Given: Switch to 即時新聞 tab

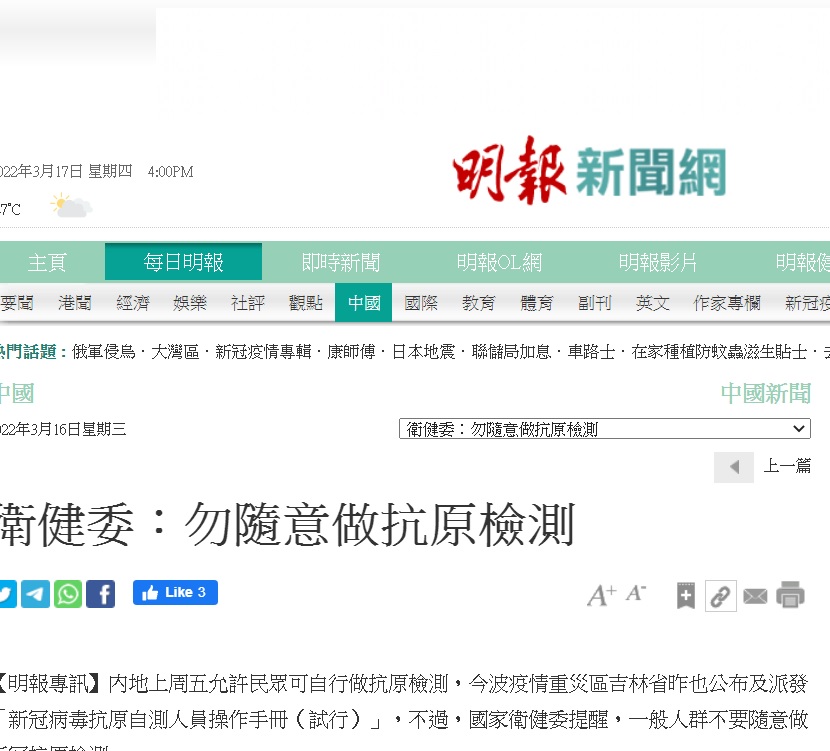Looking at the screenshot, I should [x=341, y=263].
